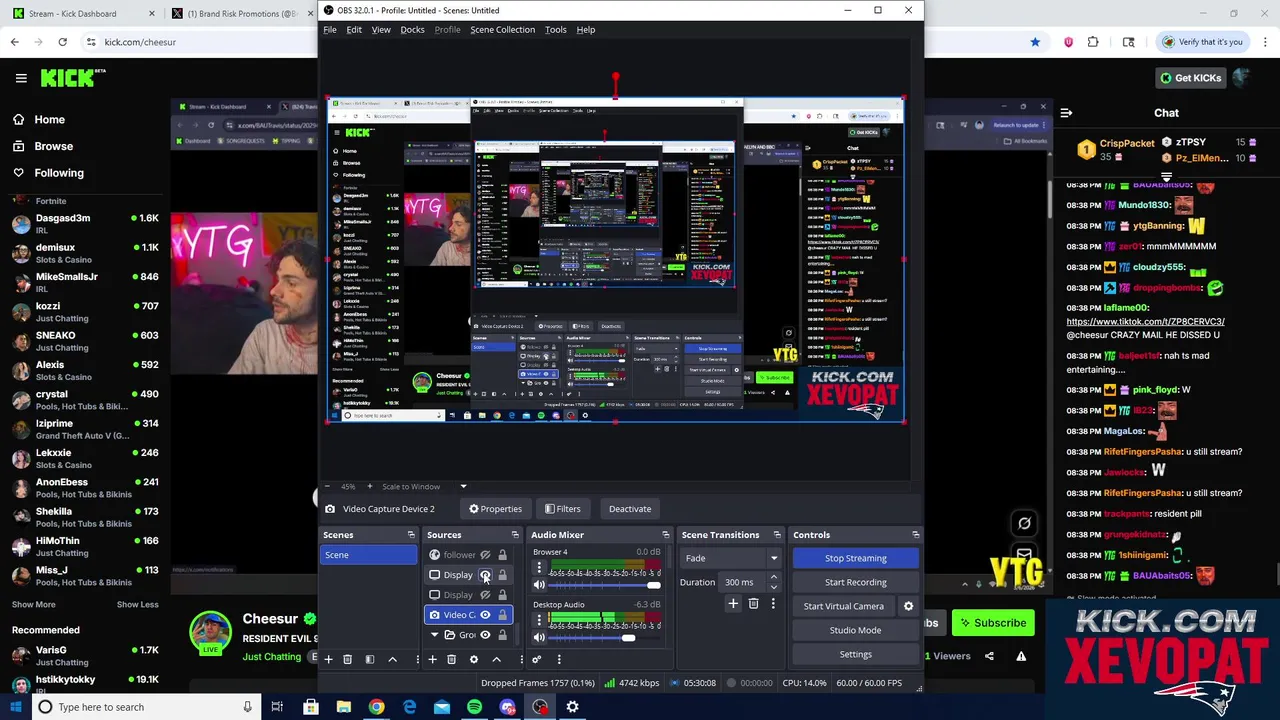Open the OBS Tools menu
Image resolution: width=1280 pixels, height=720 pixels.
[x=555, y=30]
